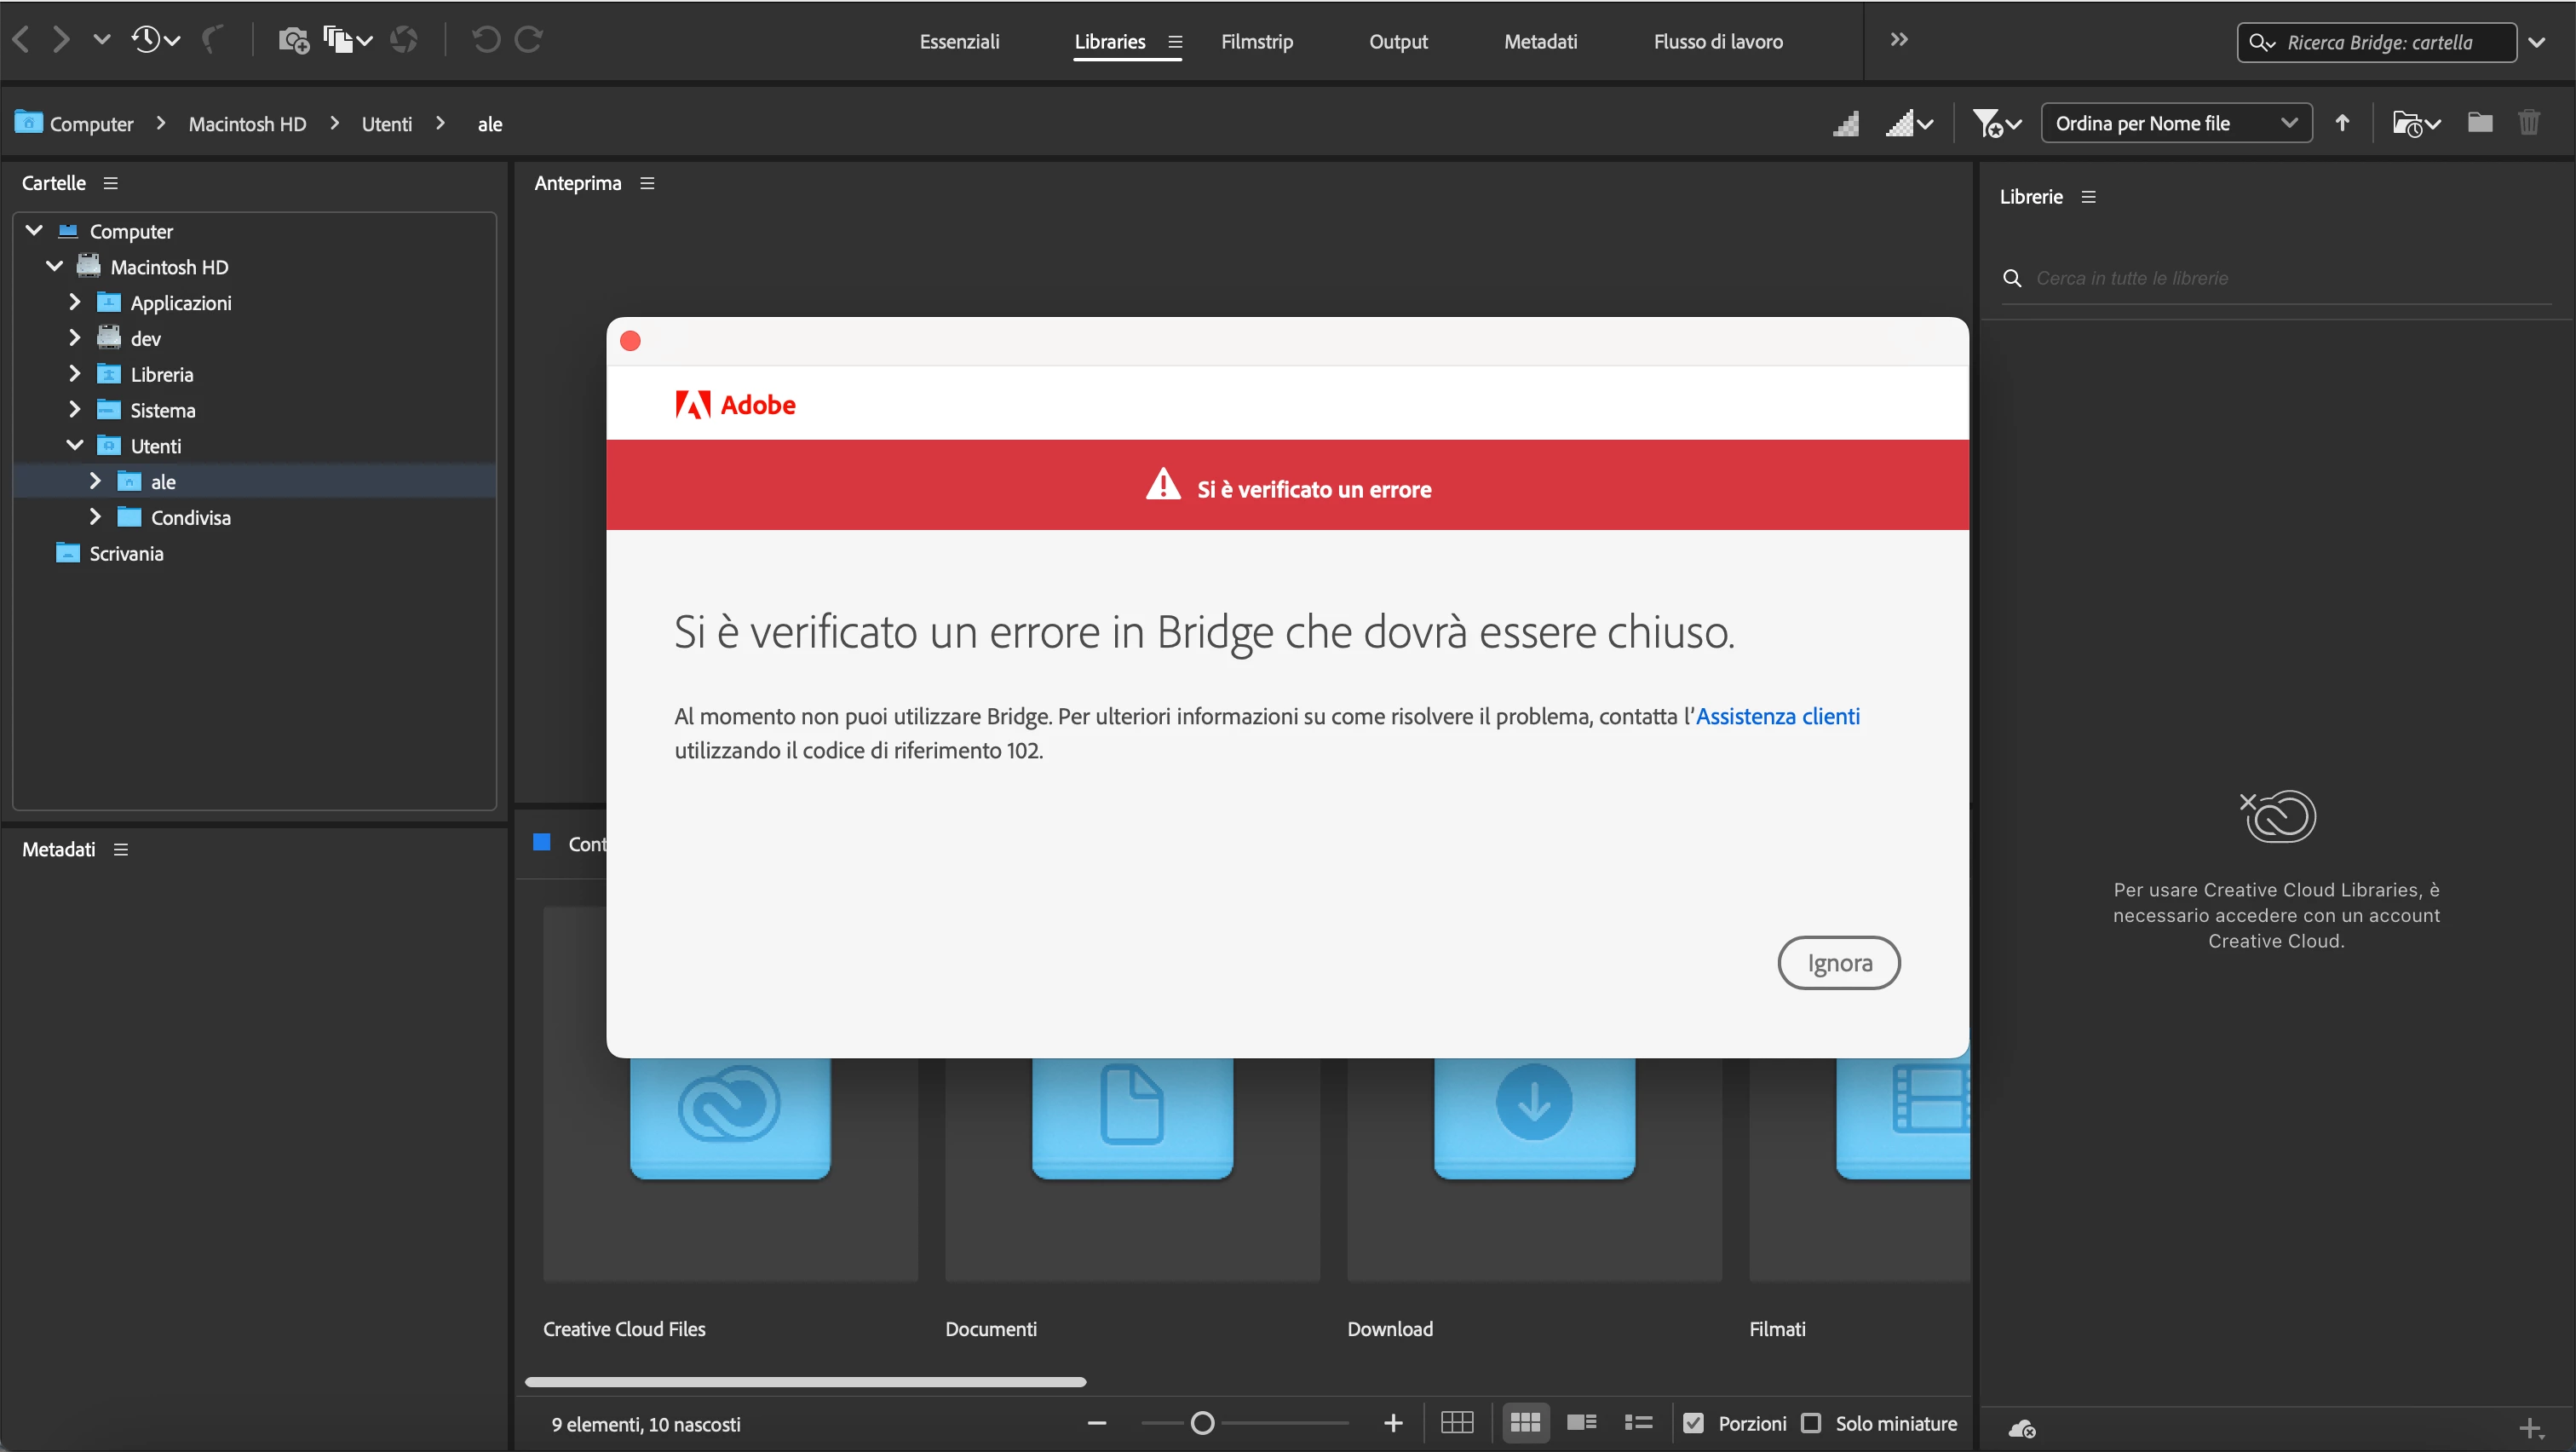This screenshot has height=1452, width=2576.
Task: Click the get photos from camera icon
Action: [x=292, y=40]
